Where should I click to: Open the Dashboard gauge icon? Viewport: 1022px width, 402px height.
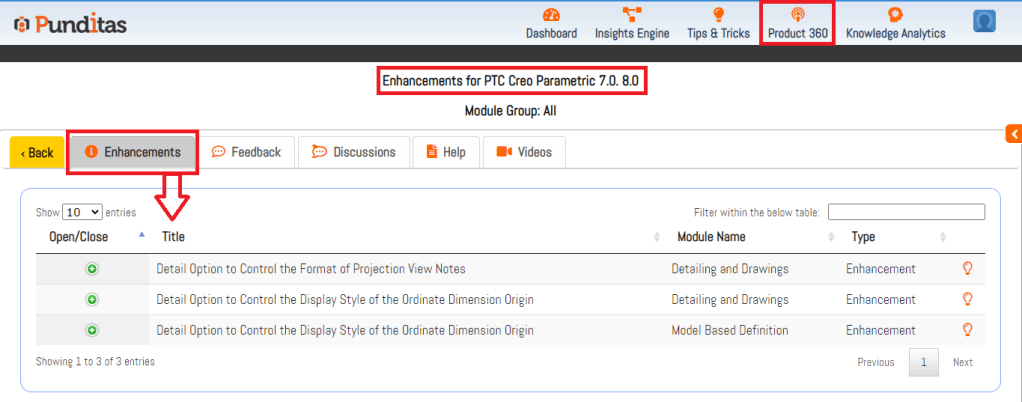(551, 14)
